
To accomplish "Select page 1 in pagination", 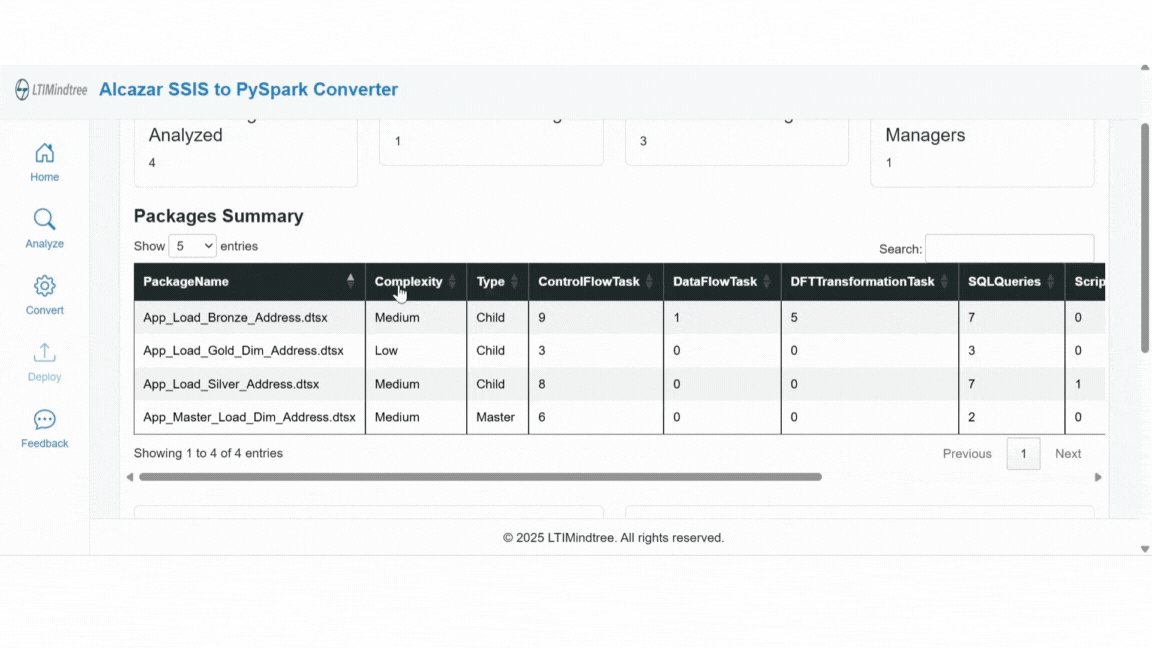I will 1023,454.
